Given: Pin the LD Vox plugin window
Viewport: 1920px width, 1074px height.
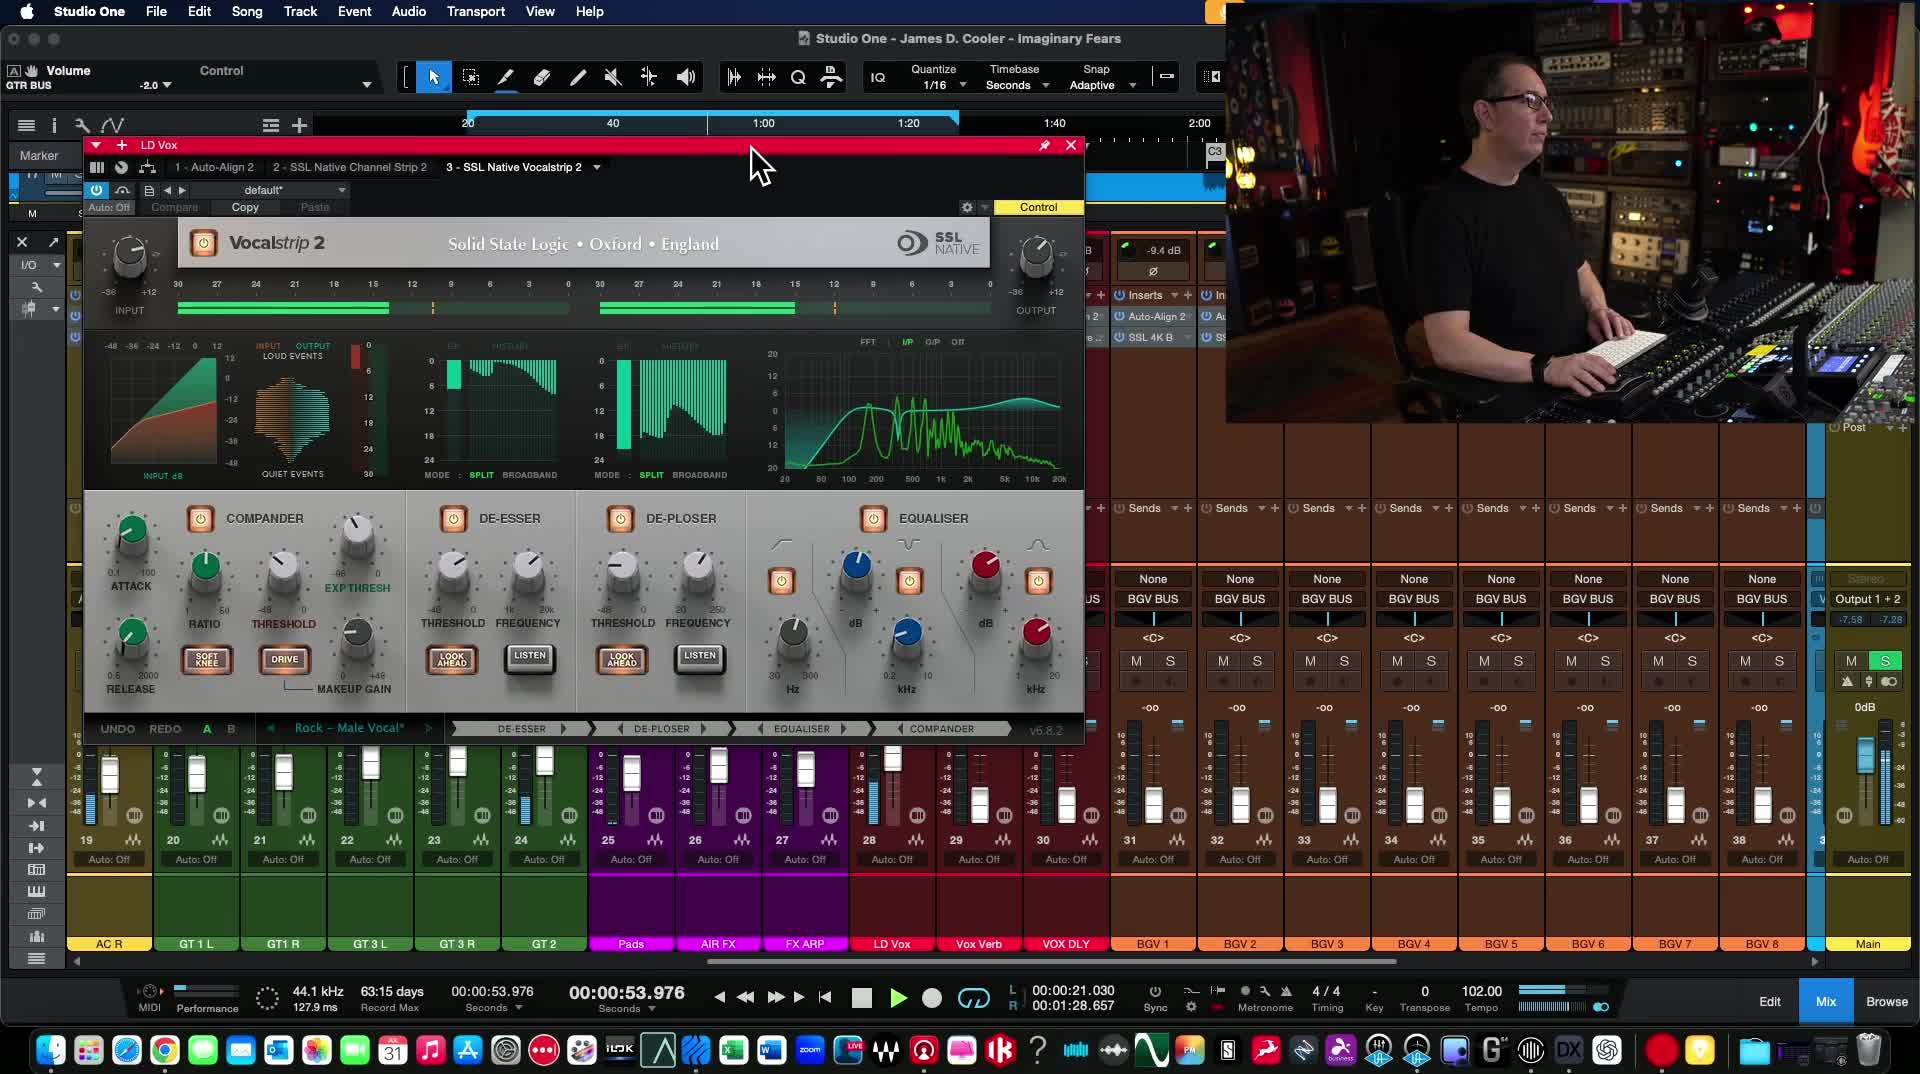Looking at the screenshot, I should pos(1044,145).
